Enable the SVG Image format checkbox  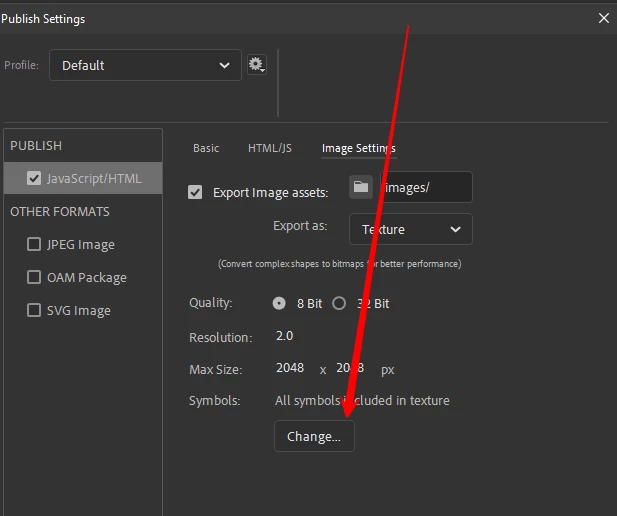click(x=34, y=310)
